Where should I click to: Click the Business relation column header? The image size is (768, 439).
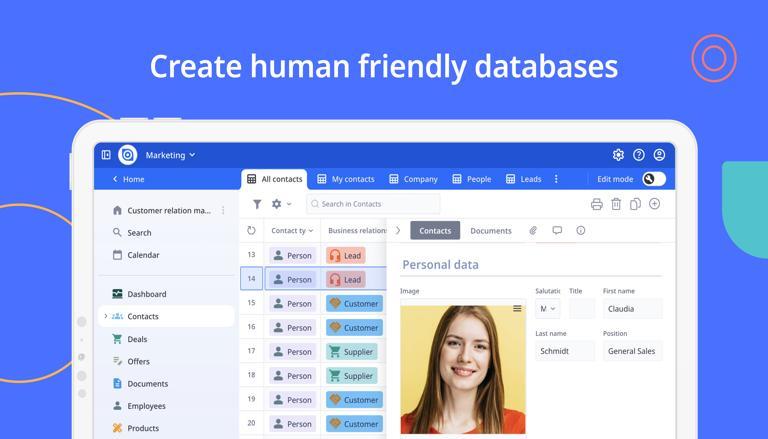pyautogui.click(x=357, y=231)
